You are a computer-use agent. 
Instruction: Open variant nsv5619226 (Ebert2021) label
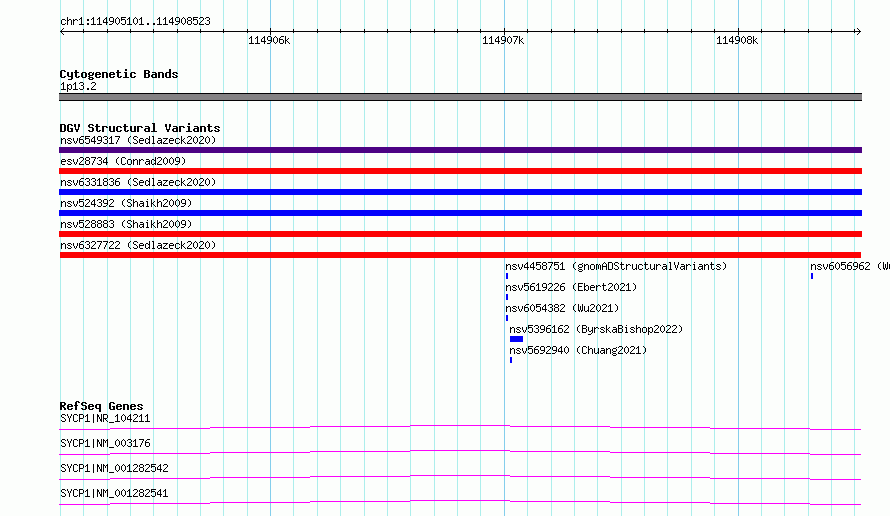(x=571, y=287)
